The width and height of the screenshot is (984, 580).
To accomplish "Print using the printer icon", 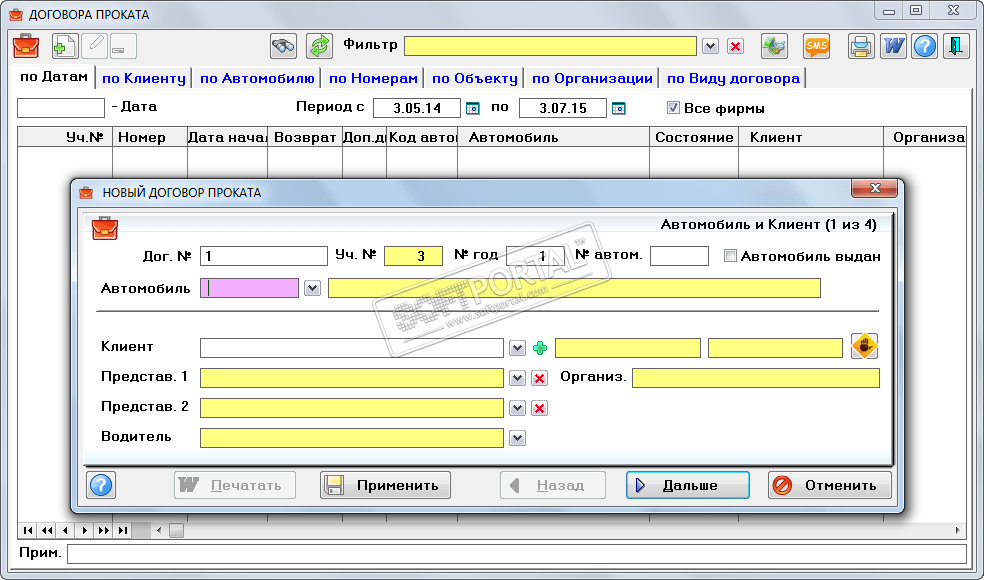I will click(861, 46).
